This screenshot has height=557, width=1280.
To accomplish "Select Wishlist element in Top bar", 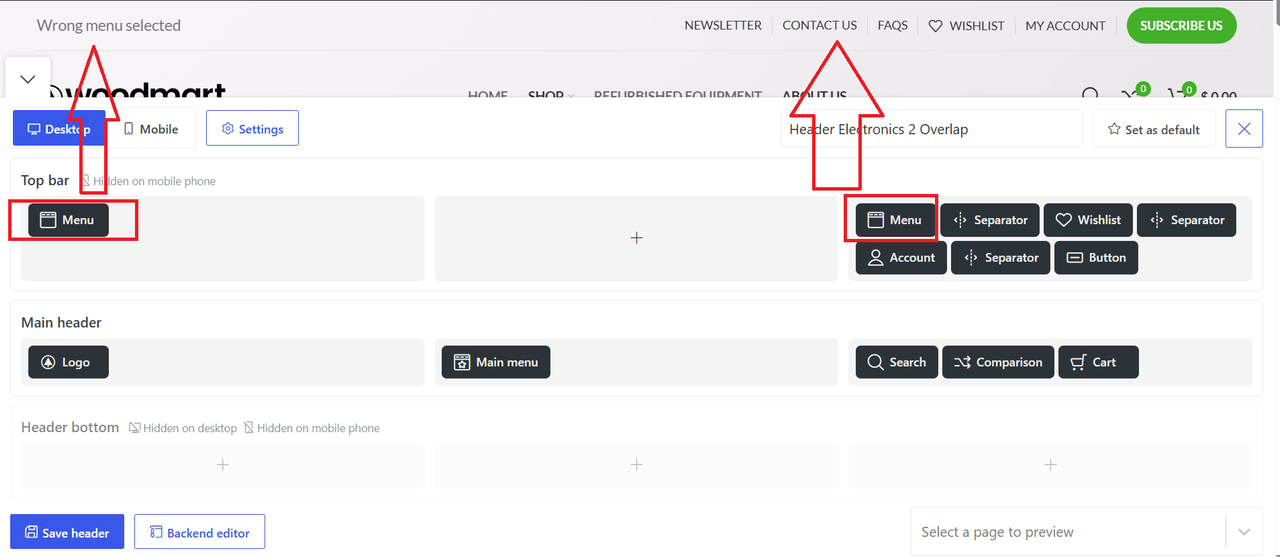I will [1088, 220].
